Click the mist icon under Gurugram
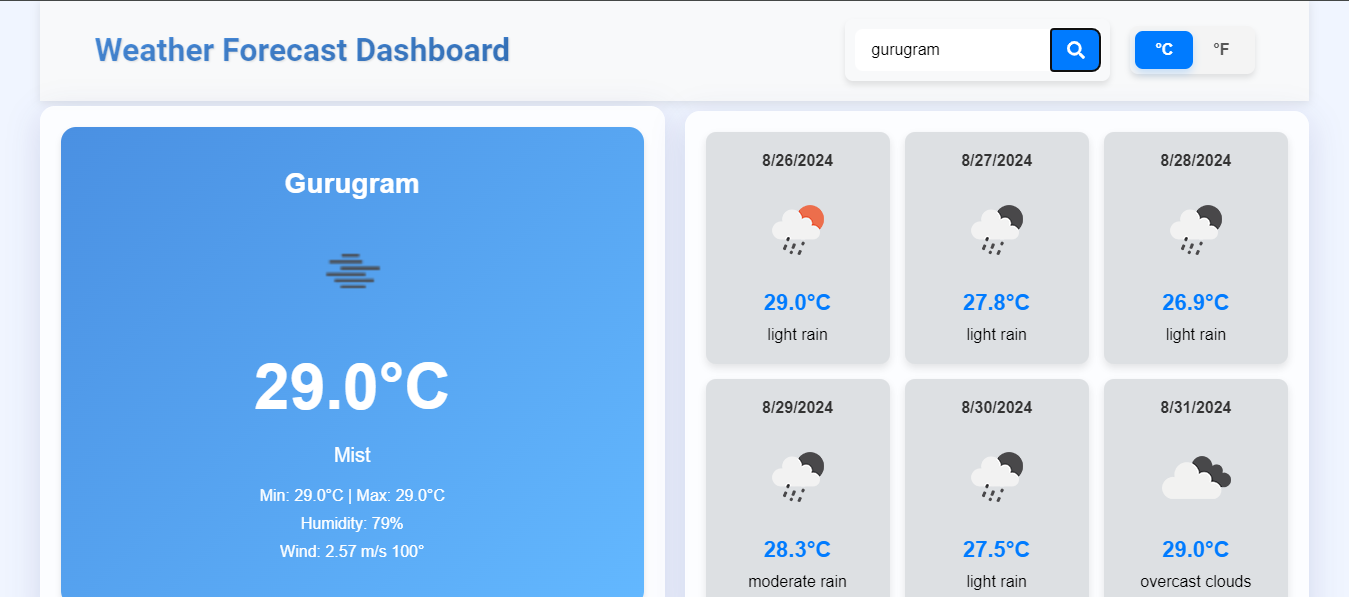This screenshot has width=1349, height=597. click(352, 271)
